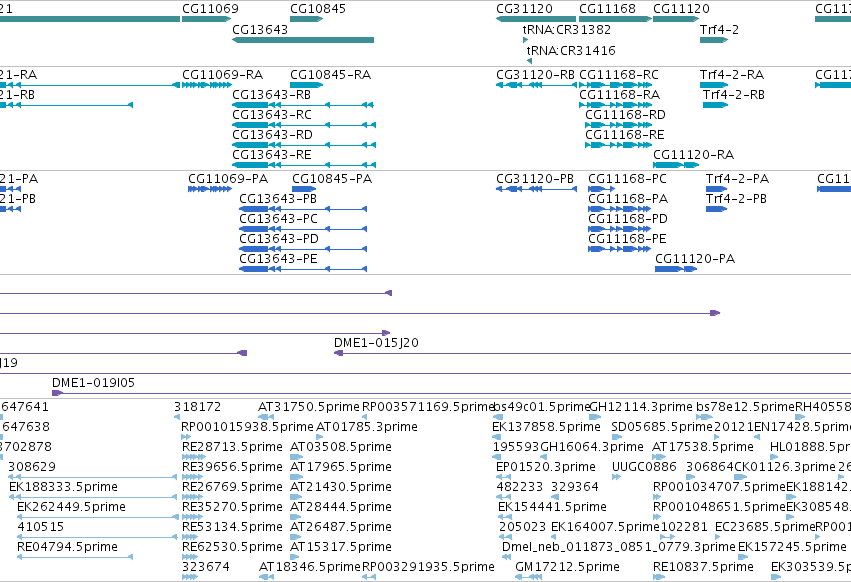Click the CG31120 gene glyph
The image size is (851, 582).
tap(536, 19)
